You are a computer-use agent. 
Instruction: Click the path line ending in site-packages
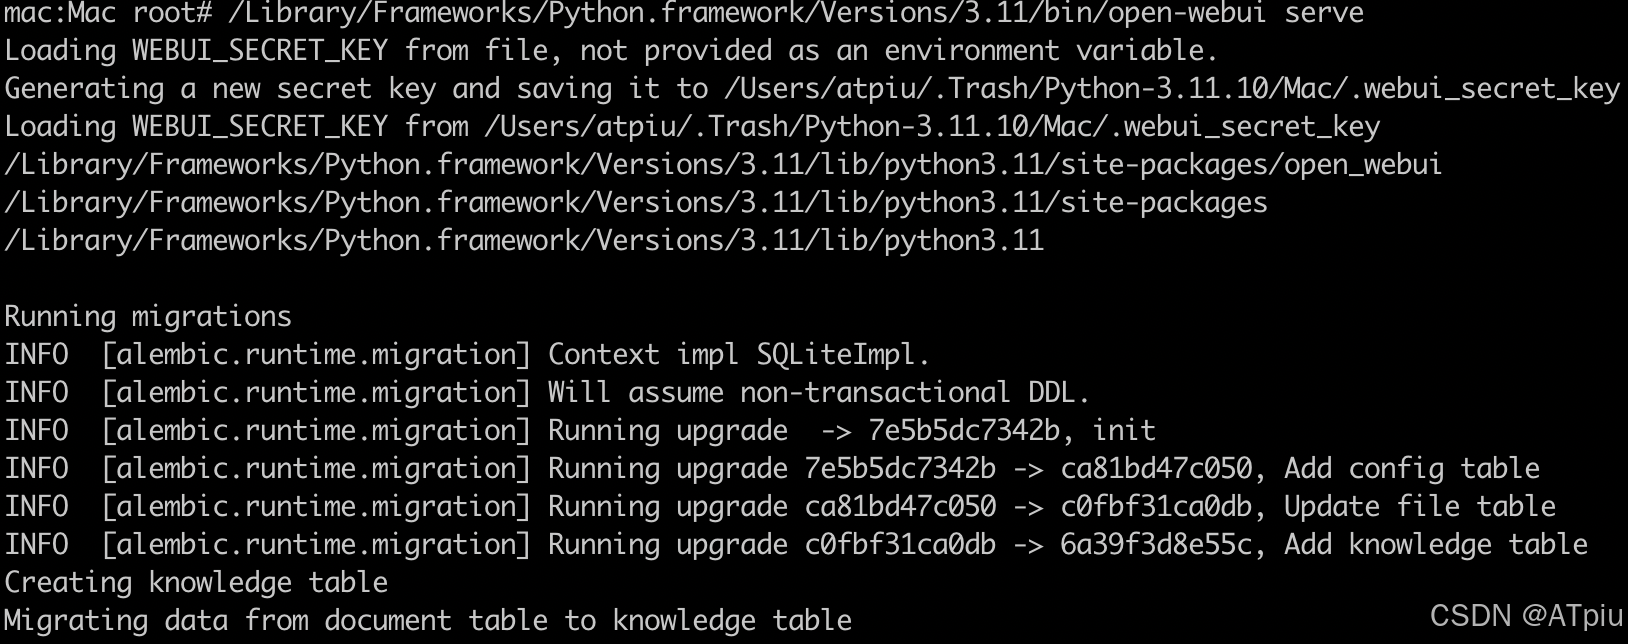(636, 203)
